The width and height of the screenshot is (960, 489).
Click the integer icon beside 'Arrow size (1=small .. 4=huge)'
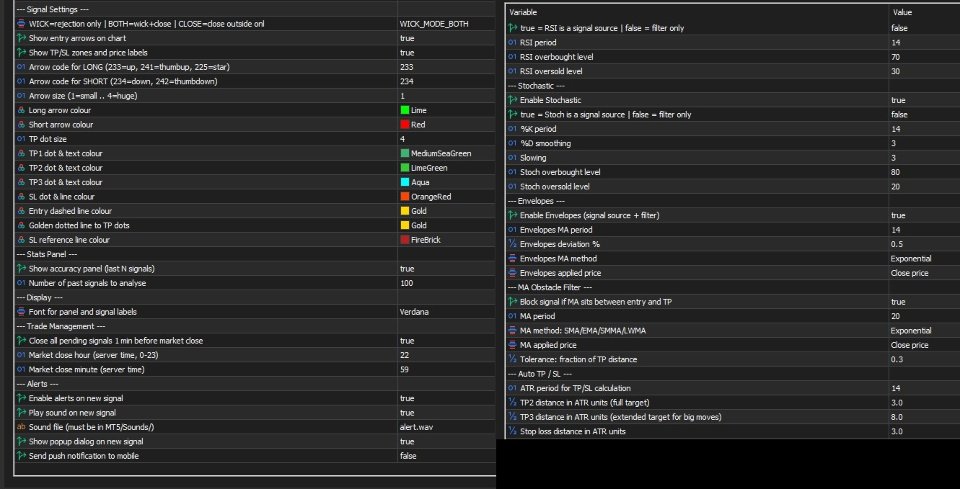click(x=21, y=96)
